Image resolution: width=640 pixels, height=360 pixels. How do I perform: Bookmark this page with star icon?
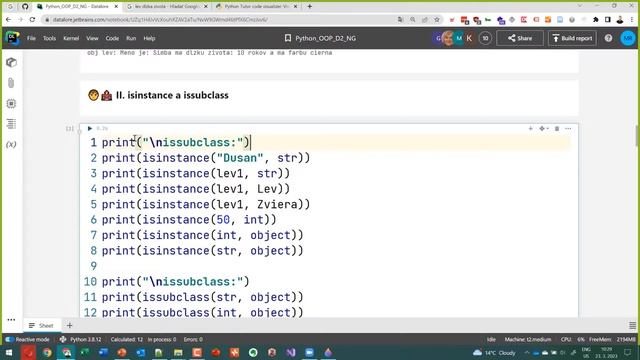pyautogui.click(x=437, y=20)
